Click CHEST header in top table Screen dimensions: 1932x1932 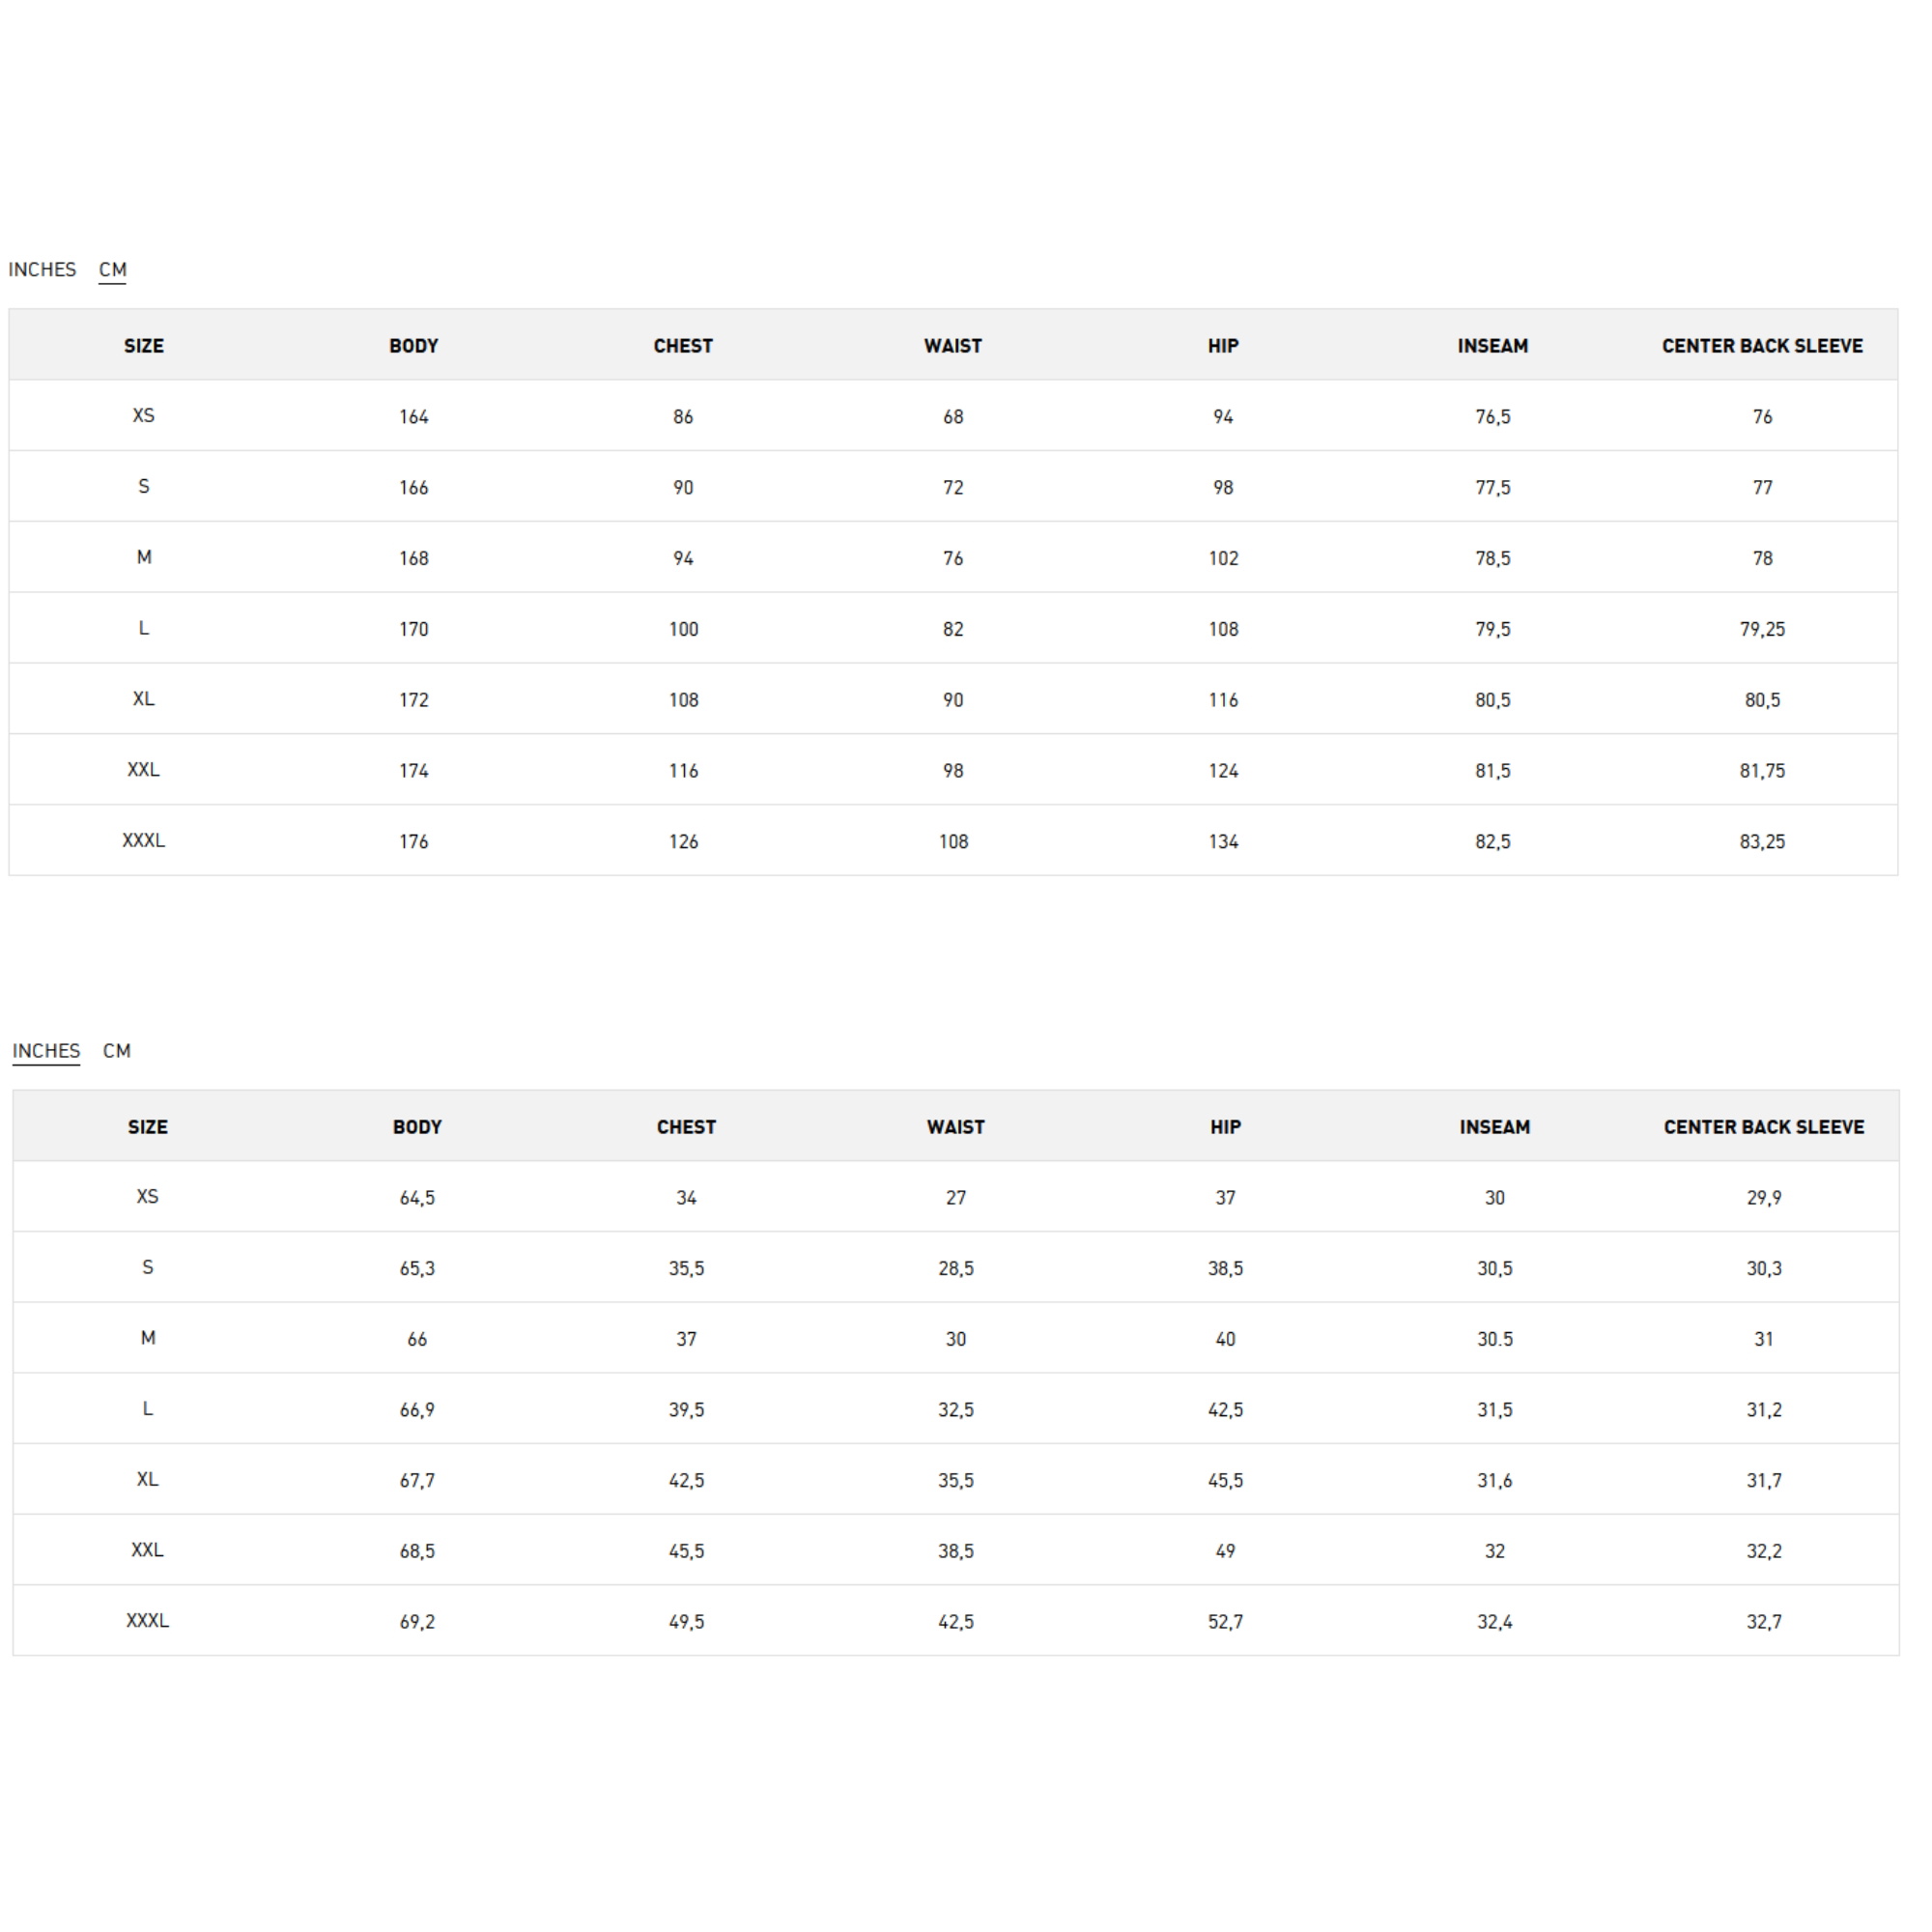pos(683,346)
